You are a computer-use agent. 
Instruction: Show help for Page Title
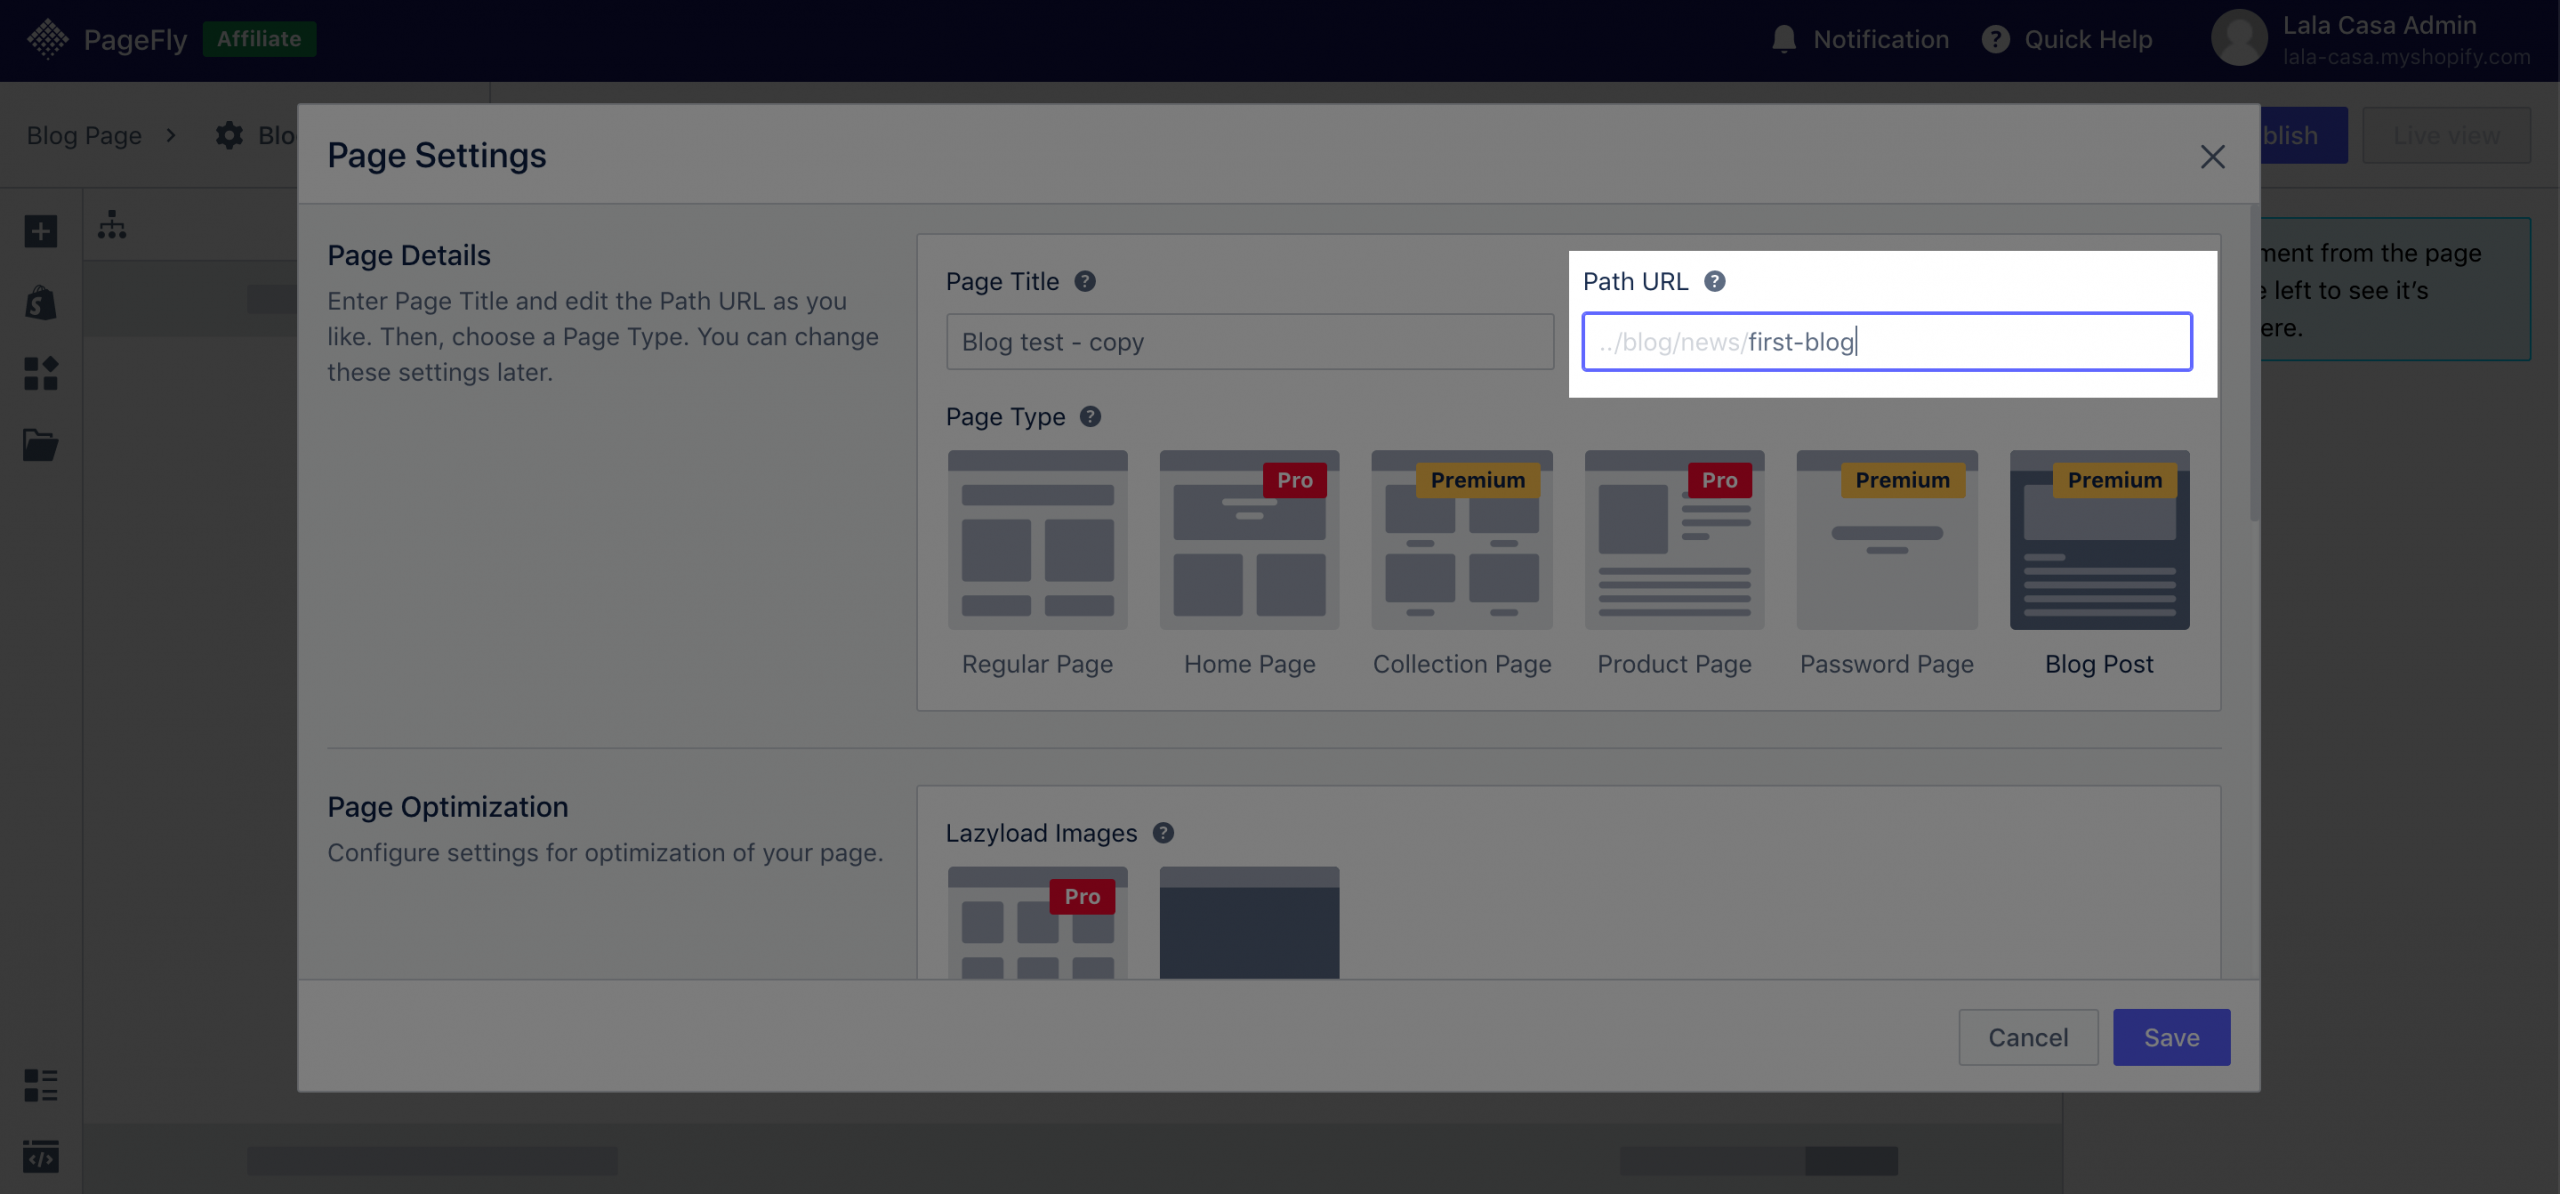[1085, 281]
